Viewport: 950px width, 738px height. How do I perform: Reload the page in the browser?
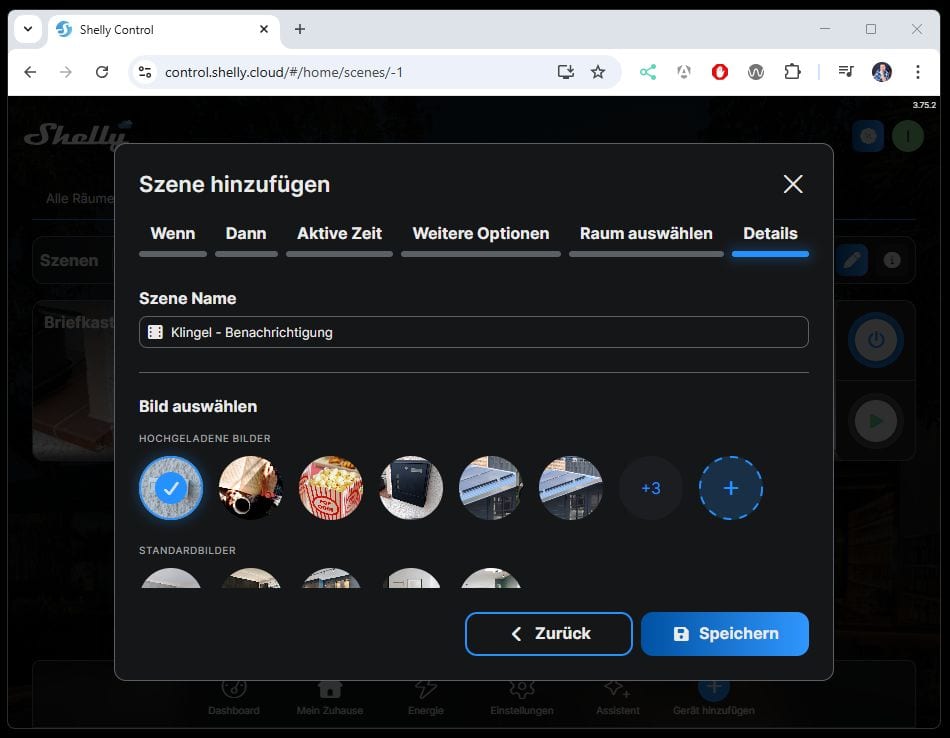point(102,72)
